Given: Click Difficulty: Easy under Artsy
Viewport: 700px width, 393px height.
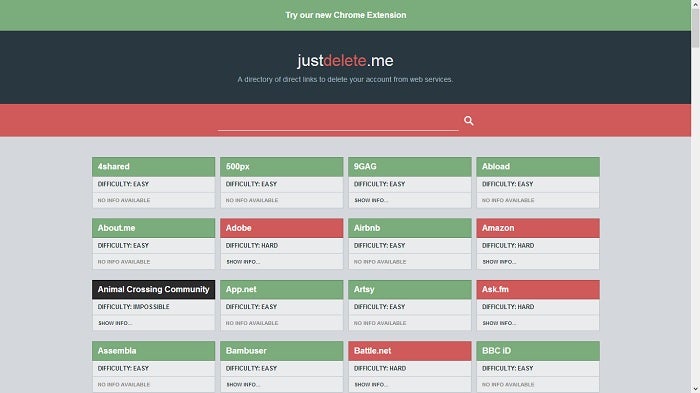Looking at the screenshot, I should pos(379,307).
